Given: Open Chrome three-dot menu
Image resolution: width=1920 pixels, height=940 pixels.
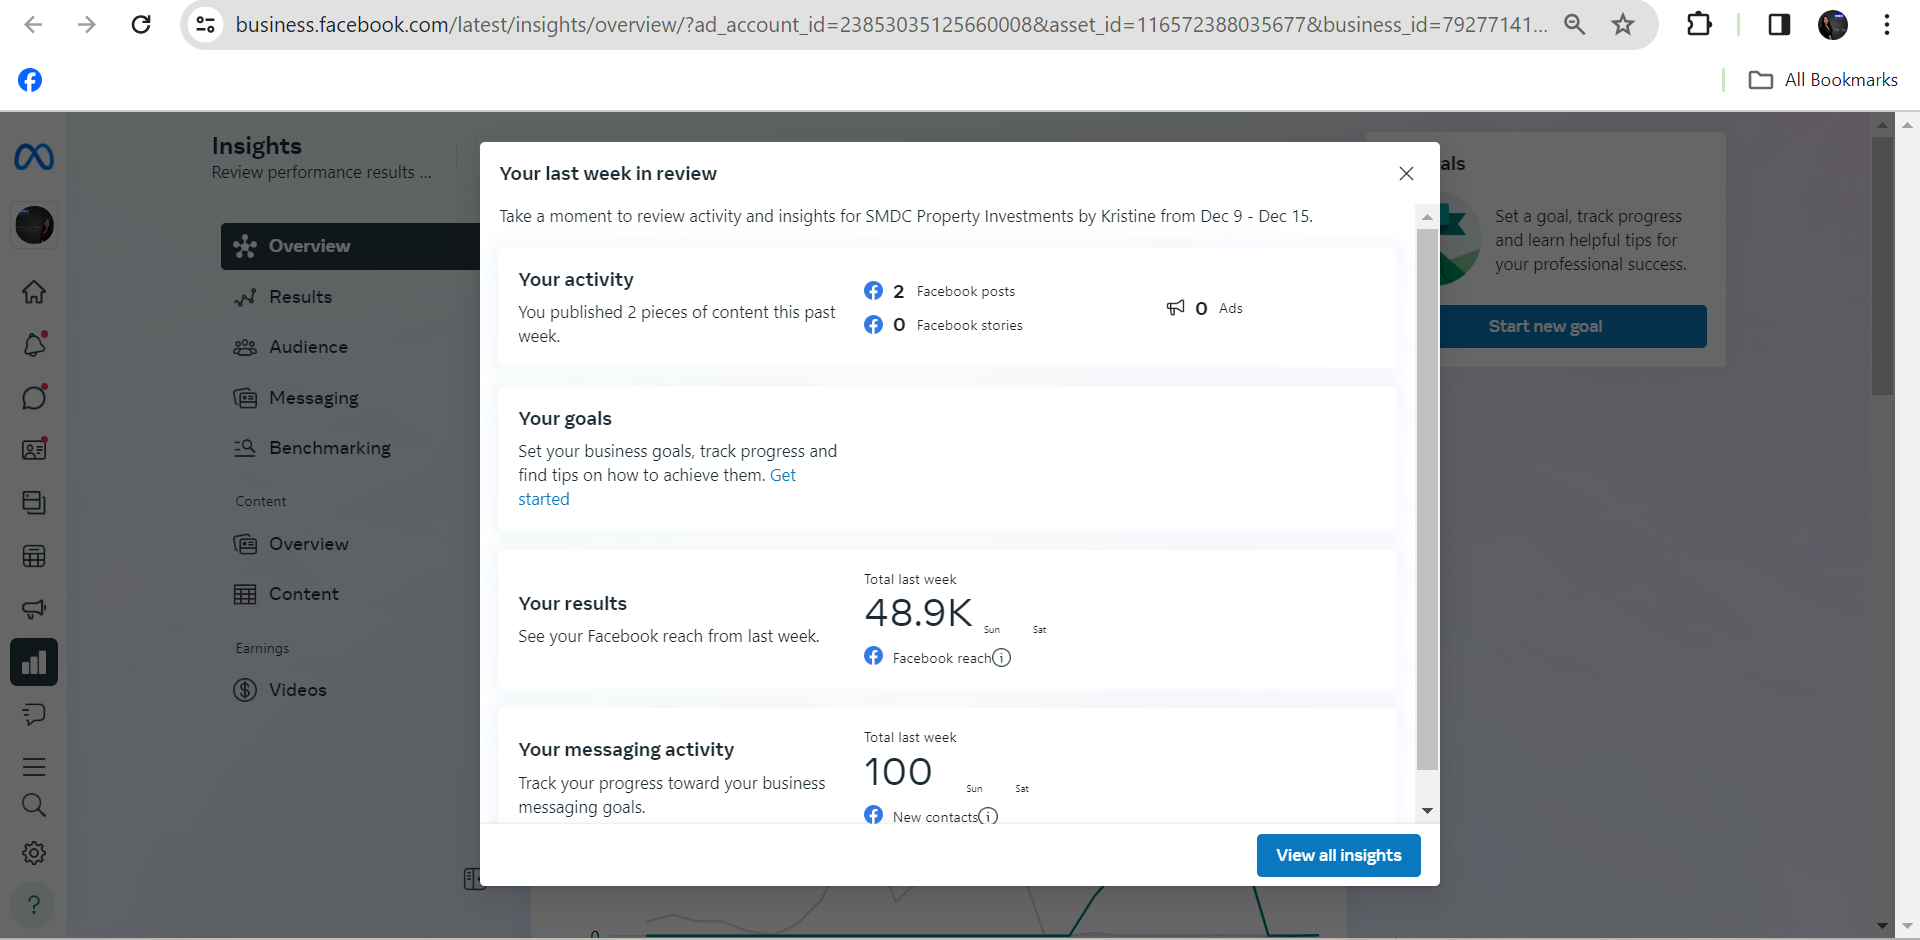Looking at the screenshot, I should point(1887,24).
